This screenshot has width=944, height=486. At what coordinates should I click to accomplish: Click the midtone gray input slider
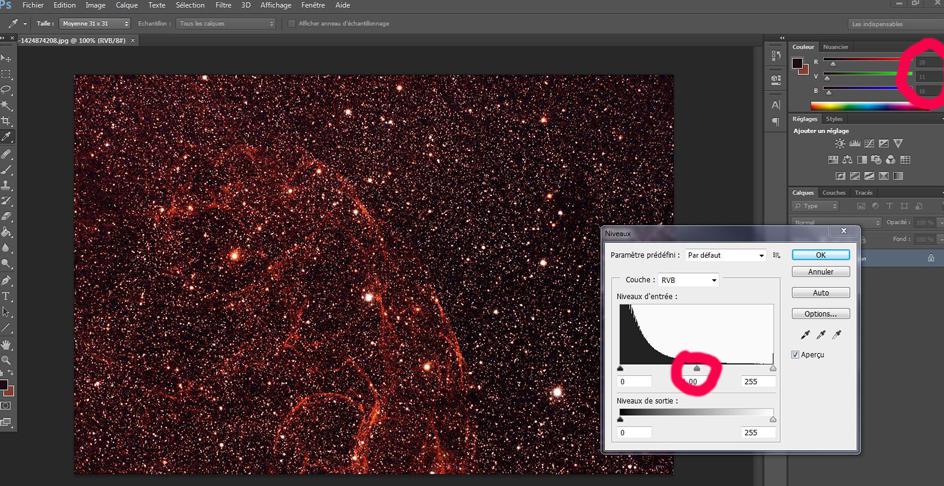click(697, 368)
